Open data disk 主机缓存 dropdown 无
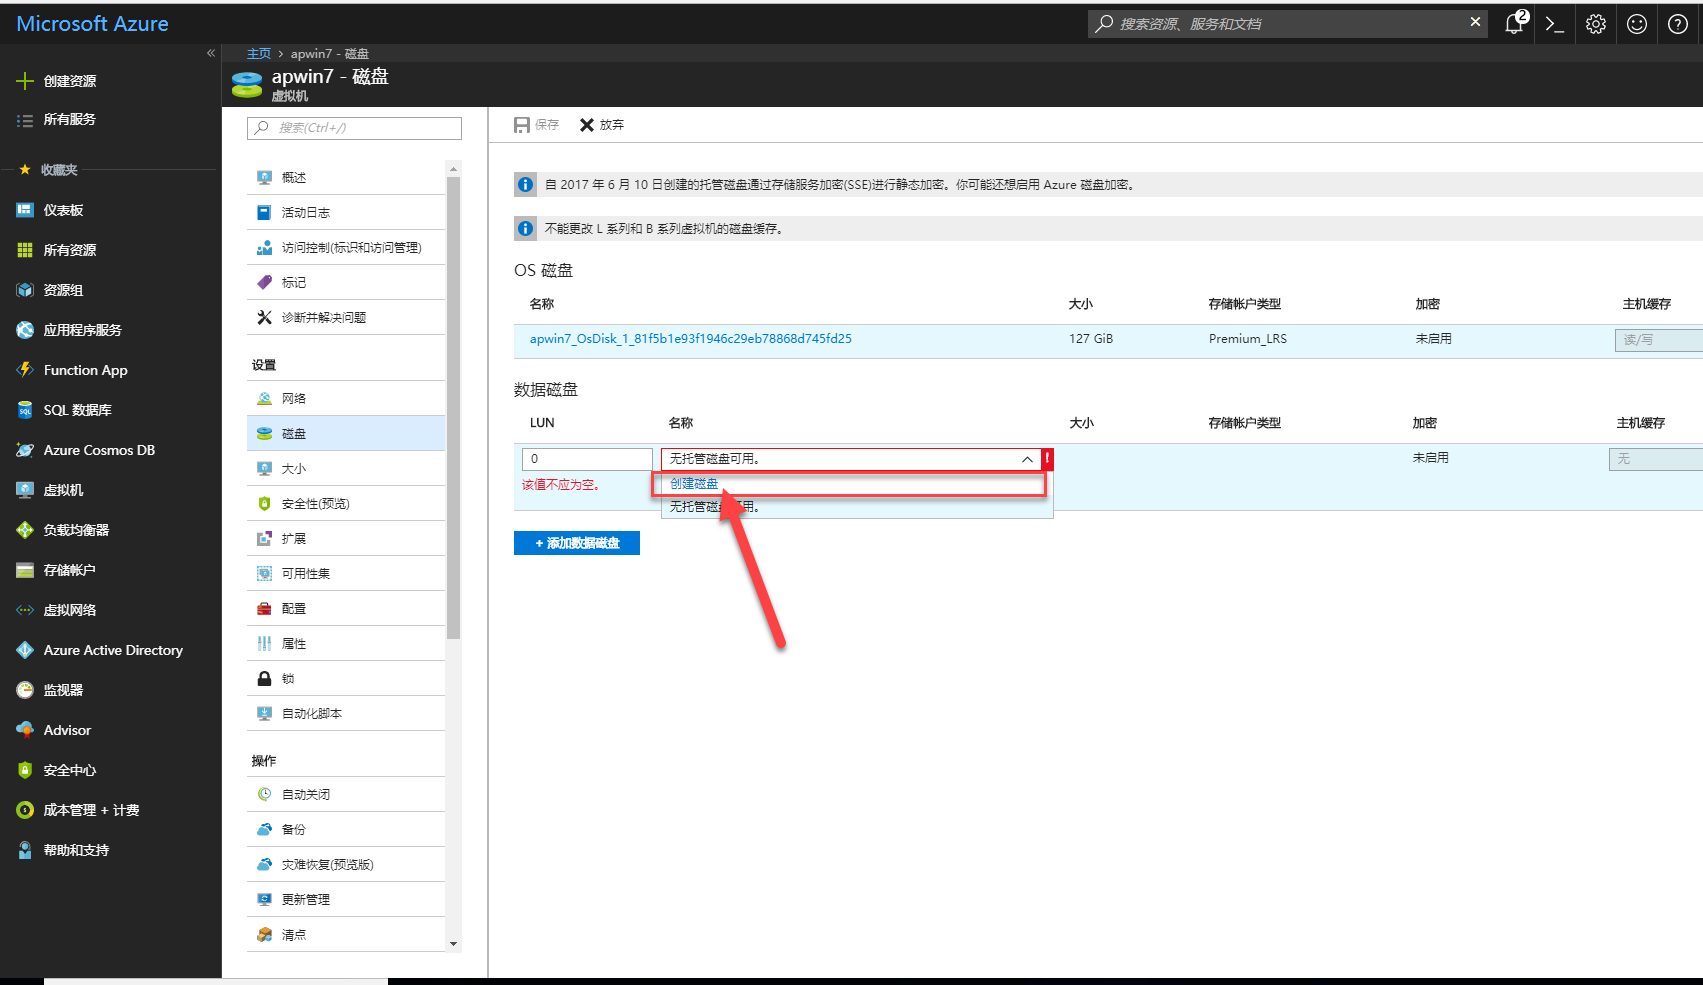Image resolution: width=1703 pixels, height=985 pixels. point(1655,459)
